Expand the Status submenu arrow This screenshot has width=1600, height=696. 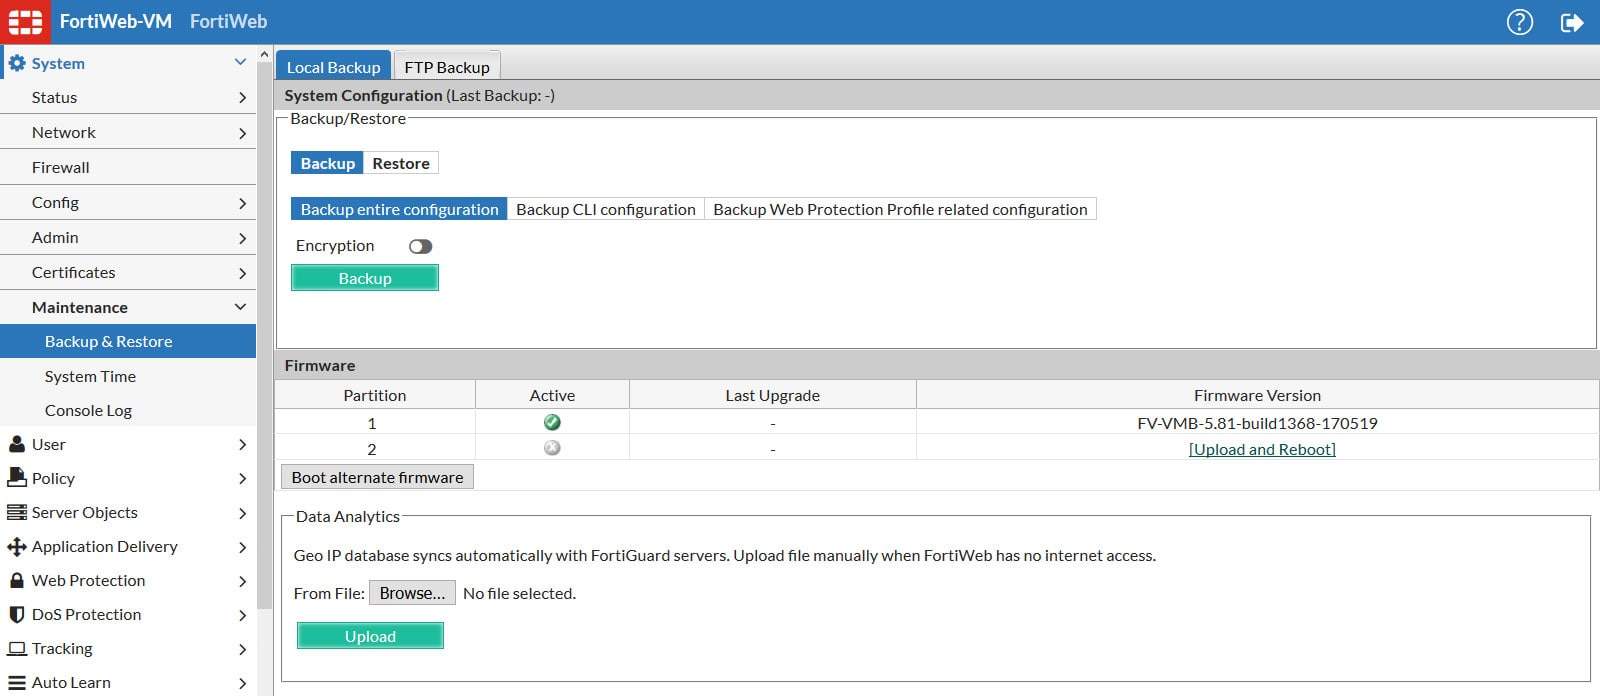[242, 97]
